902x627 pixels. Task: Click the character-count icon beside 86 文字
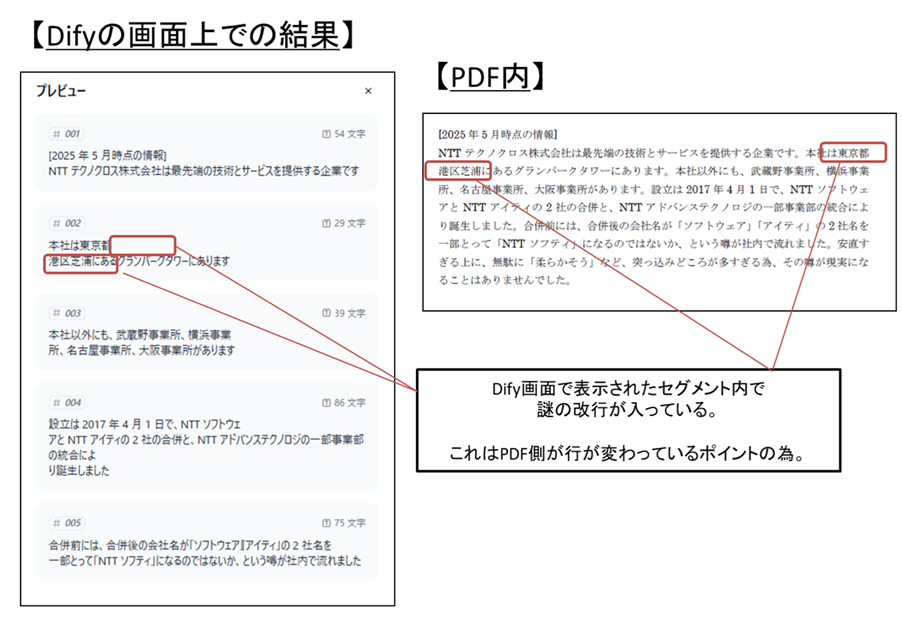coord(326,403)
